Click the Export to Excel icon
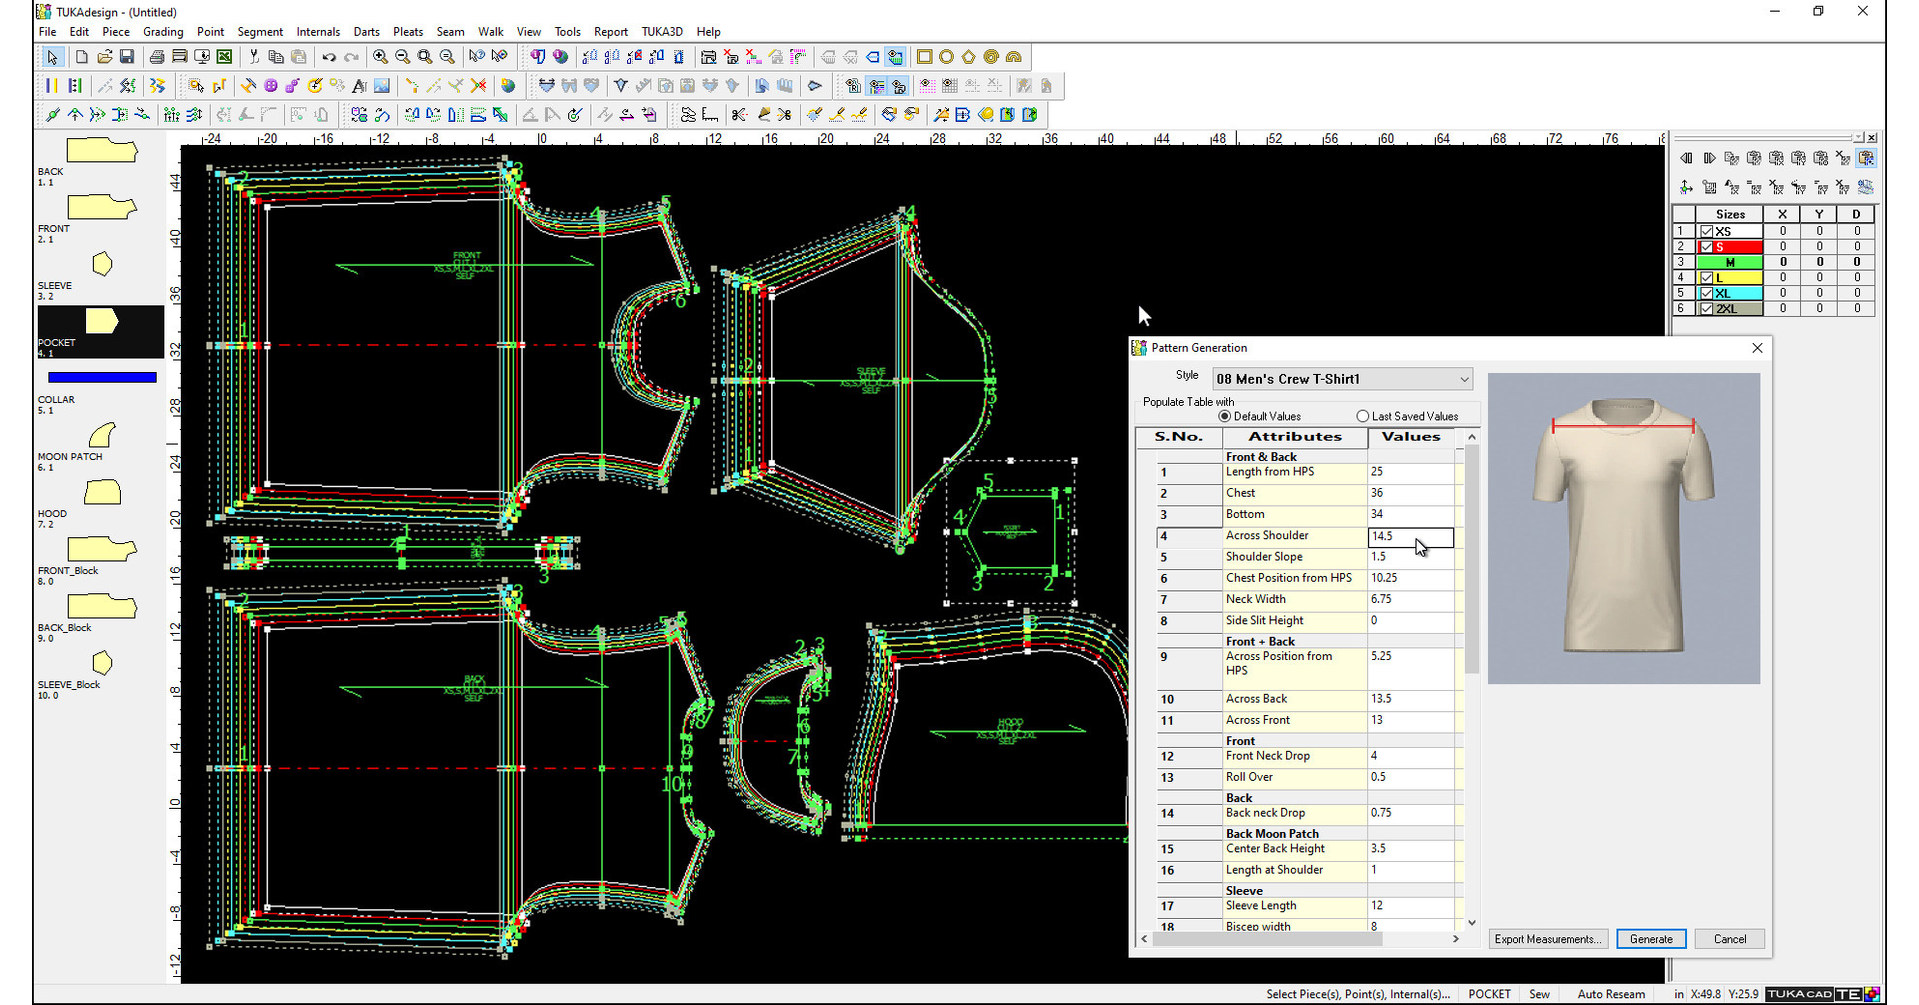The image size is (1919, 1005). coord(224,57)
